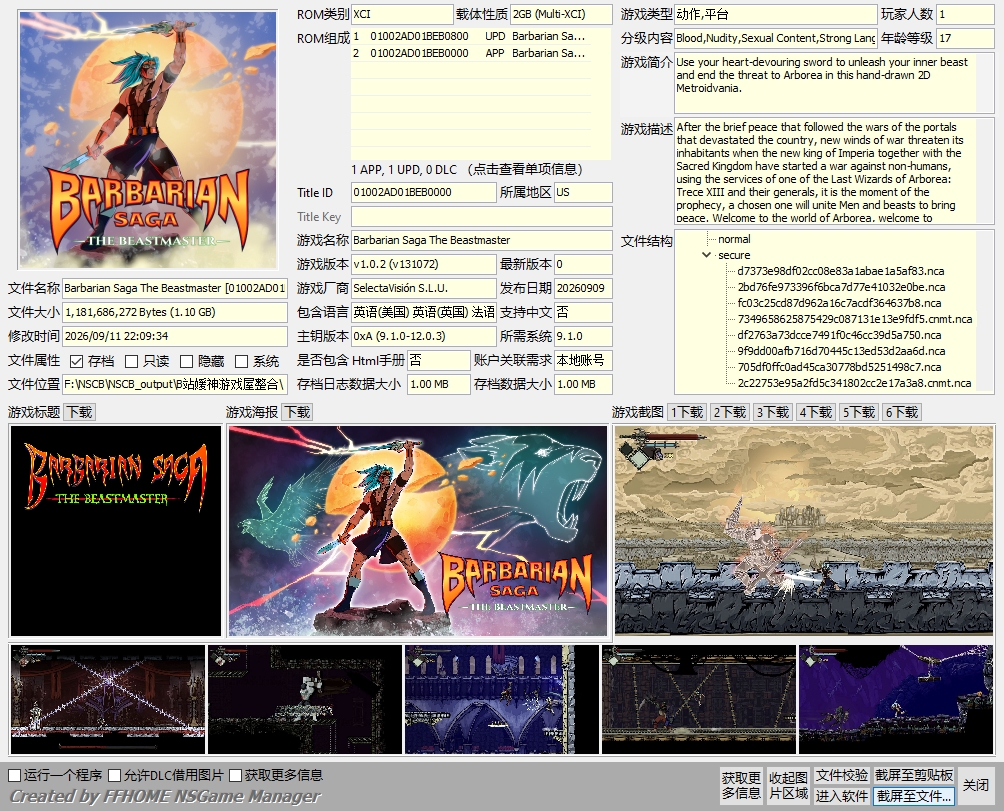
Task: Enable the 运行一个程序 checkbox
Action: point(15,776)
